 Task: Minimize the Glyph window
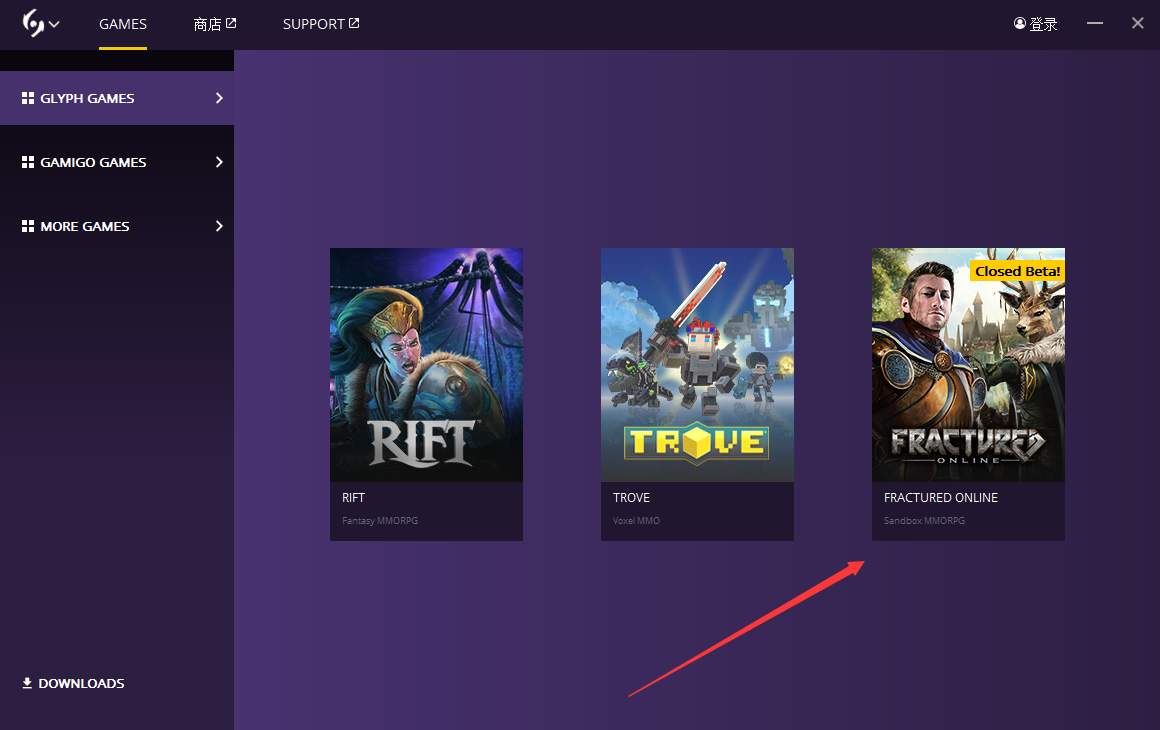click(1095, 24)
